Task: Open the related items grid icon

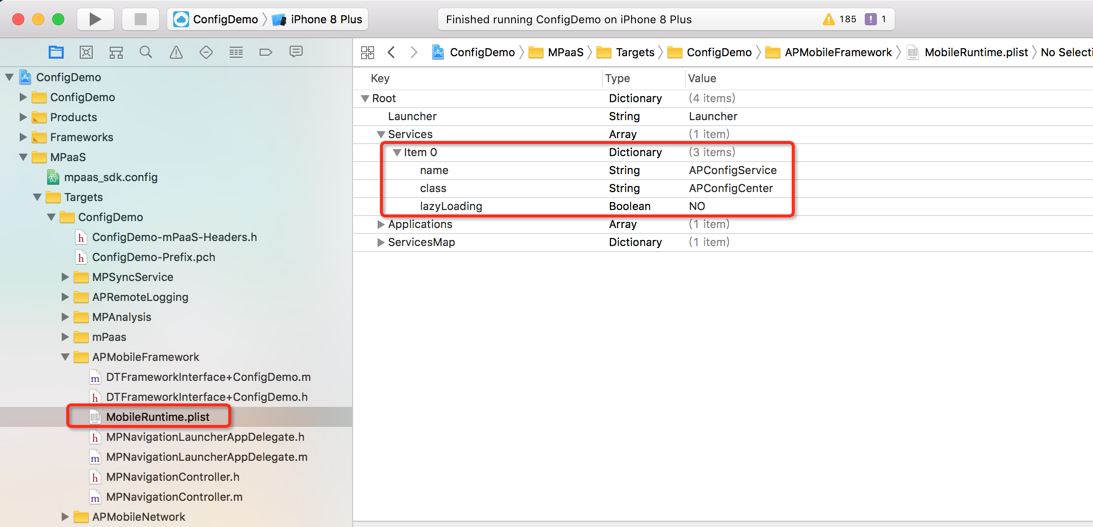Action: pos(367,52)
